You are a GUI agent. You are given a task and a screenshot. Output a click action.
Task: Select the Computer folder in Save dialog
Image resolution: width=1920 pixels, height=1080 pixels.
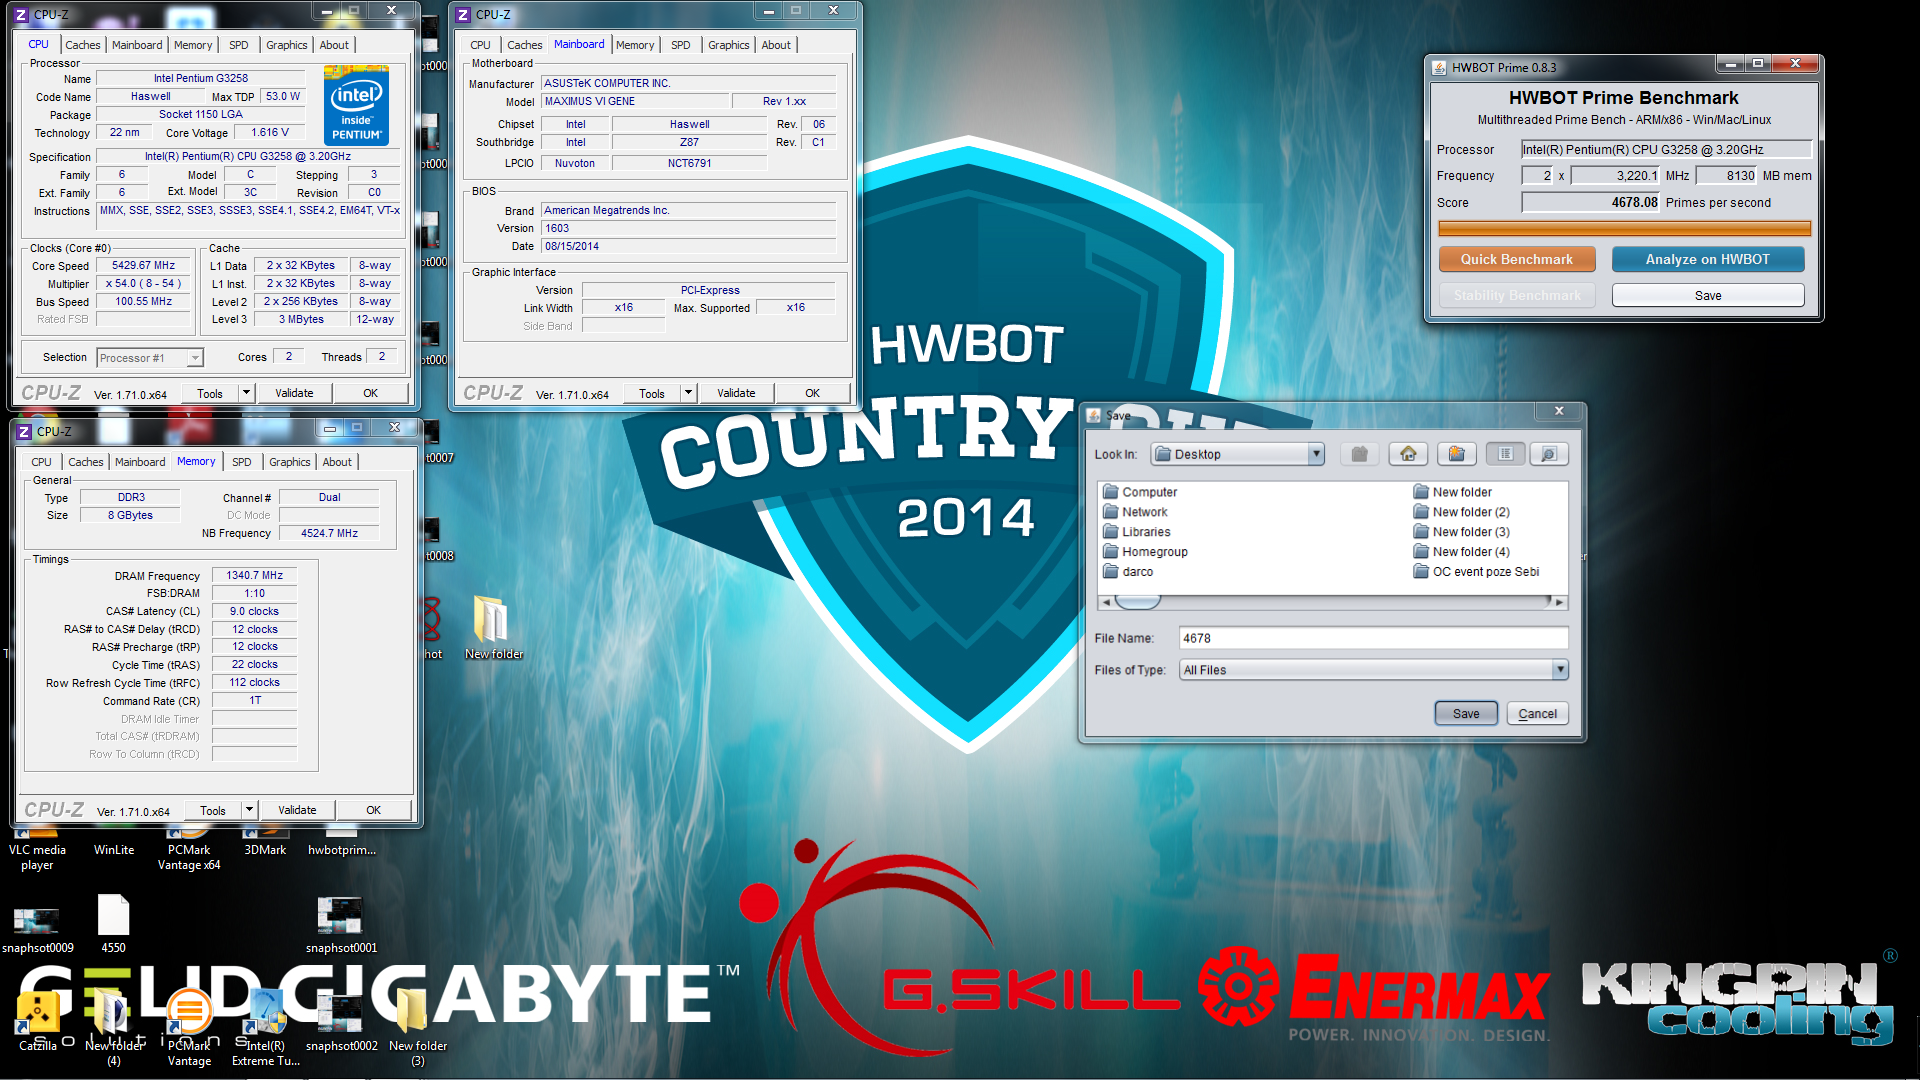click(x=1140, y=492)
